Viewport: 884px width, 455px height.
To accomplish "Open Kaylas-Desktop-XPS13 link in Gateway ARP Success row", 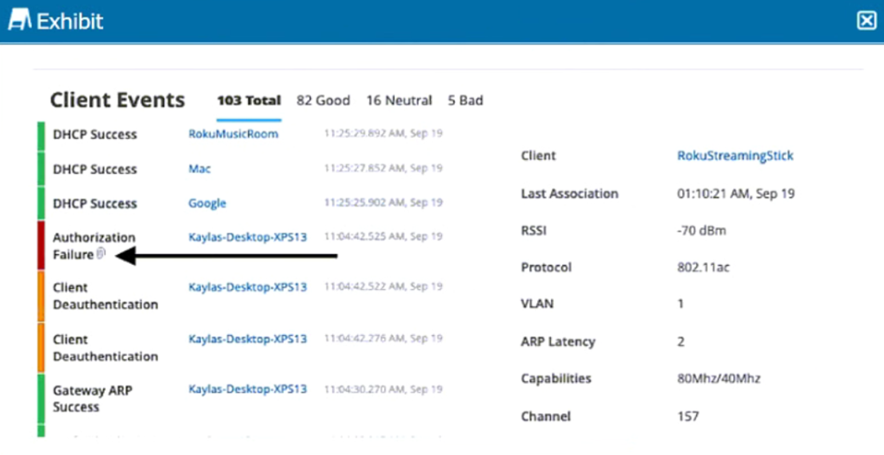I will 247,389.
